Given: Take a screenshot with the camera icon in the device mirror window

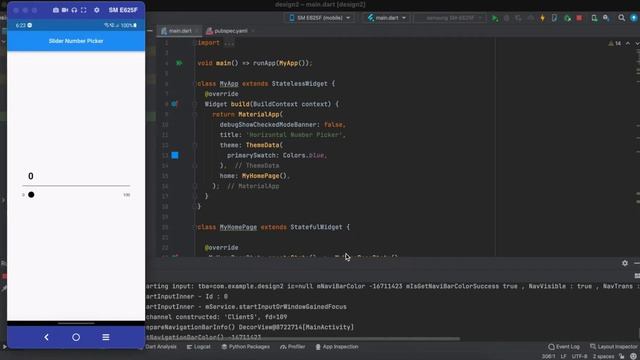Looking at the screenshot, I should 56,10.
